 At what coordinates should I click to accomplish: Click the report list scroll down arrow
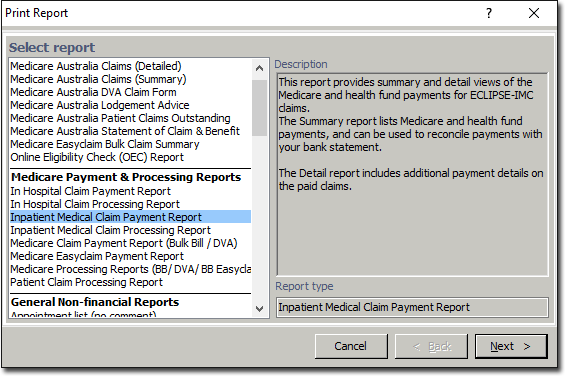tap(259, 309)
